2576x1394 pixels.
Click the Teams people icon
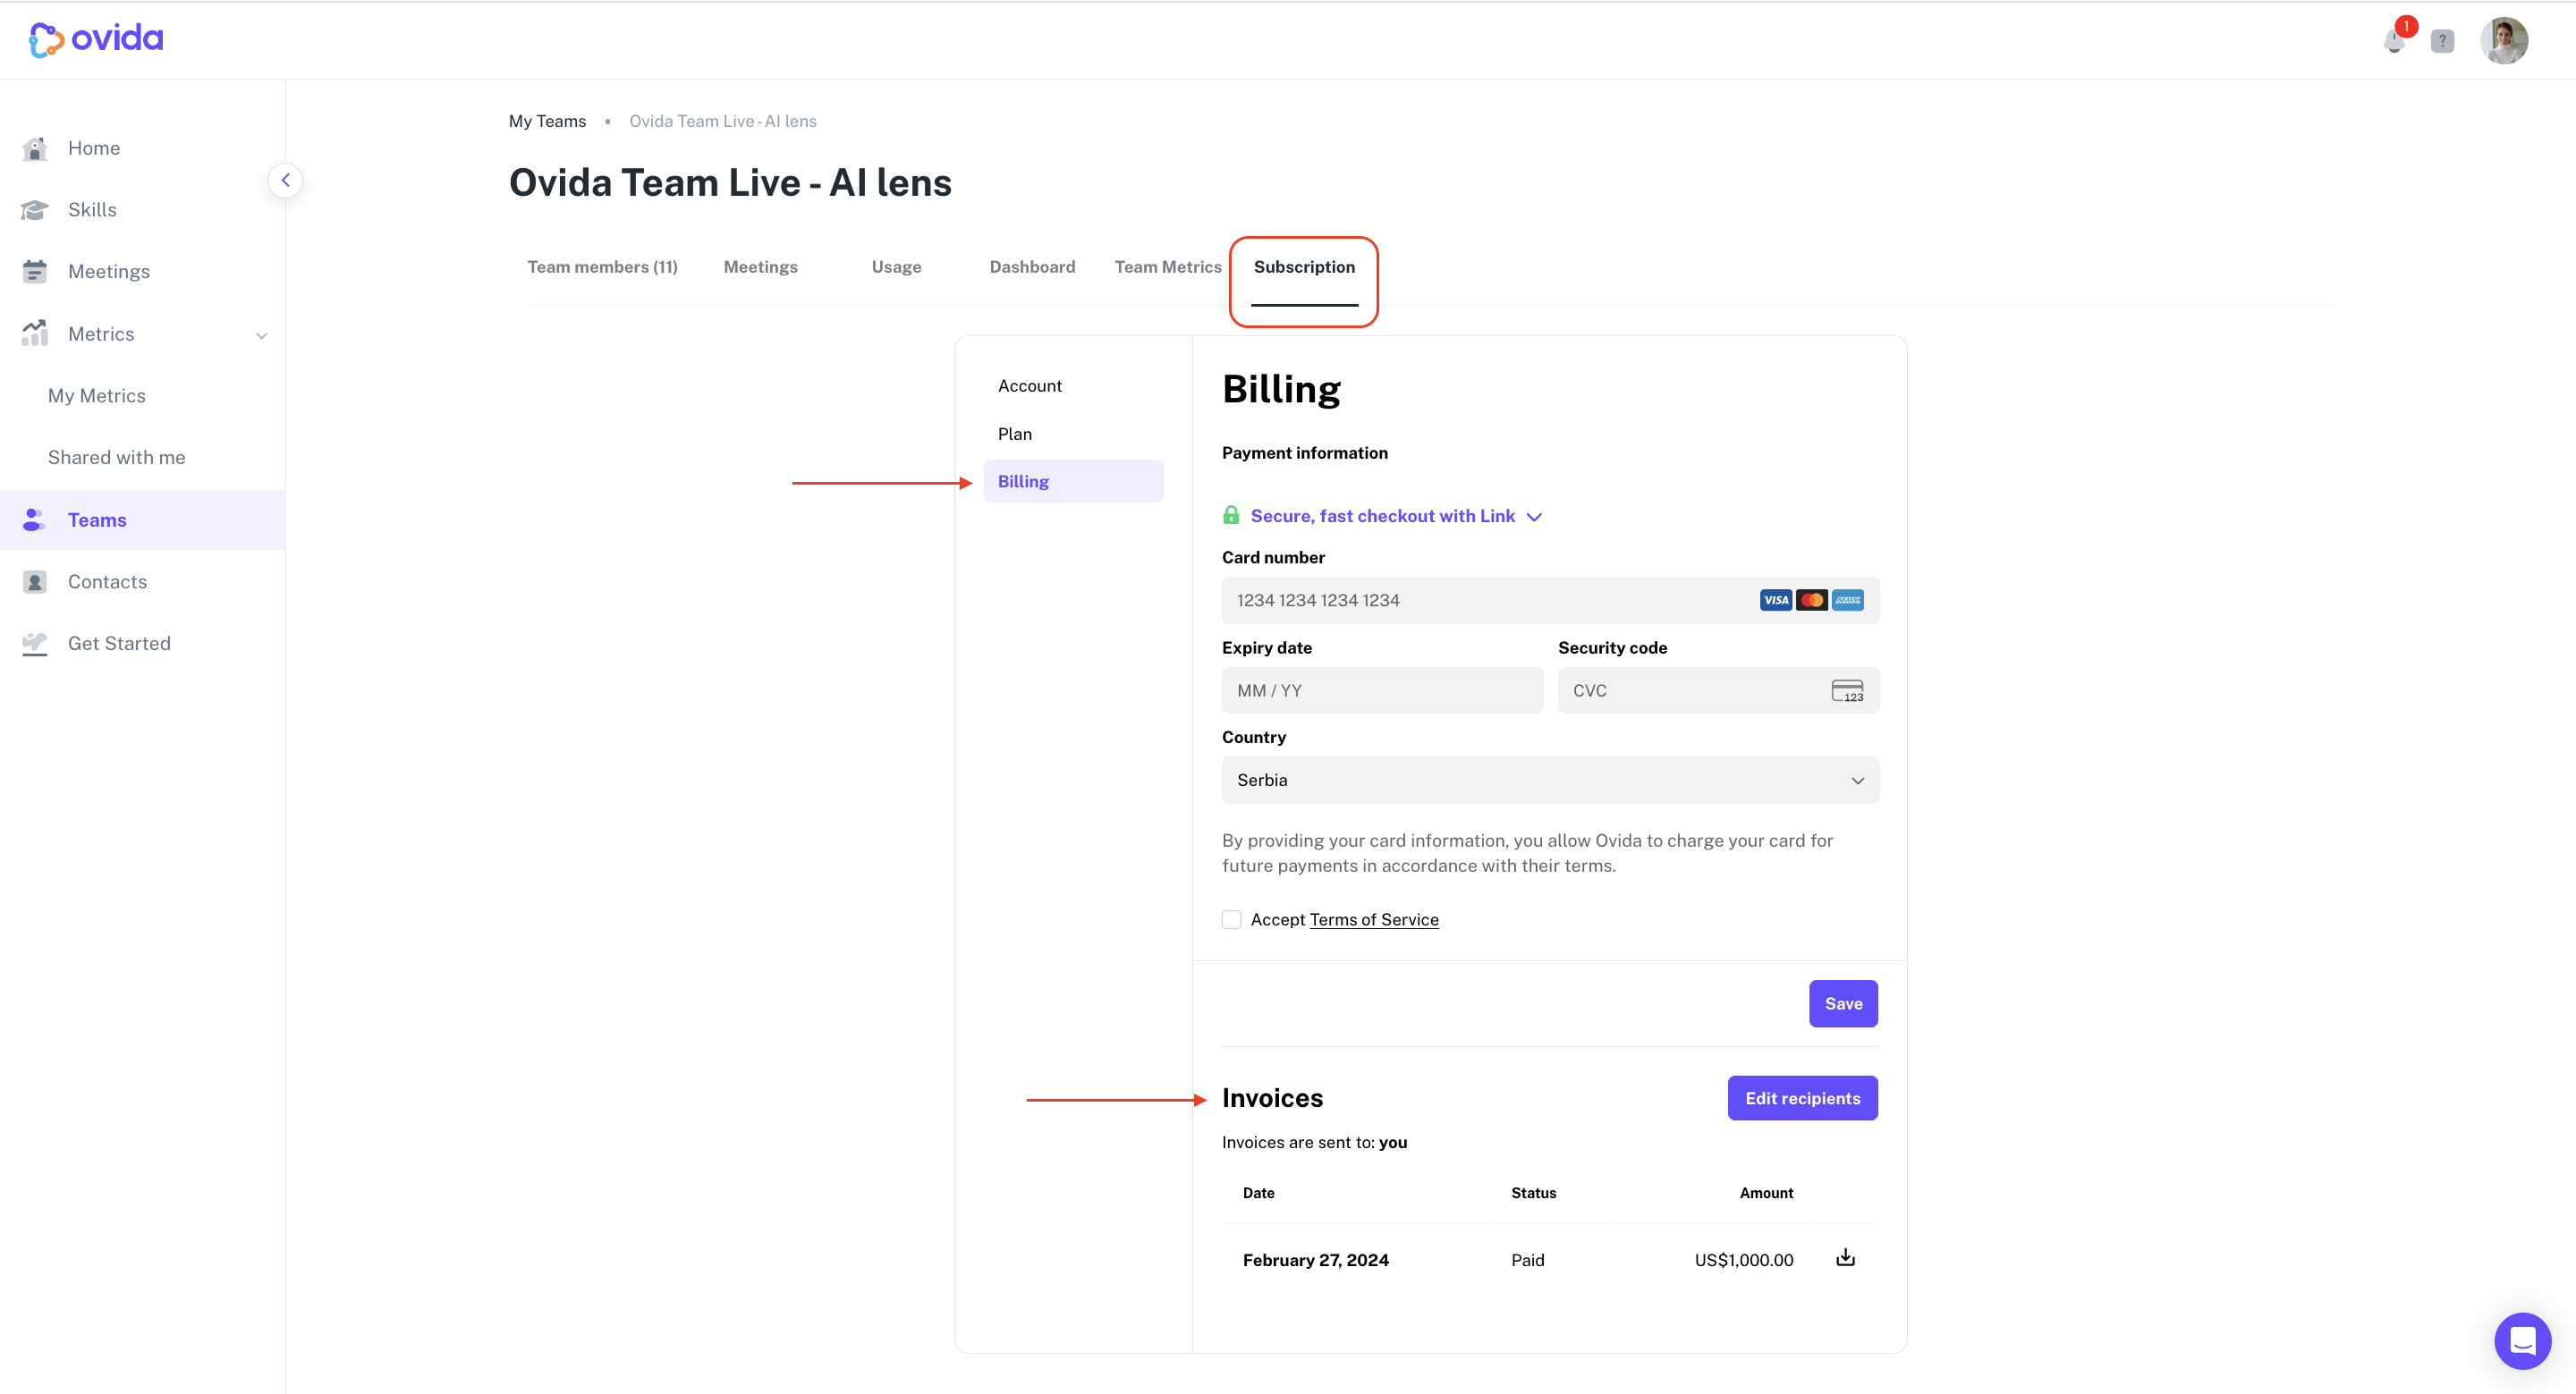pos(35,520)
